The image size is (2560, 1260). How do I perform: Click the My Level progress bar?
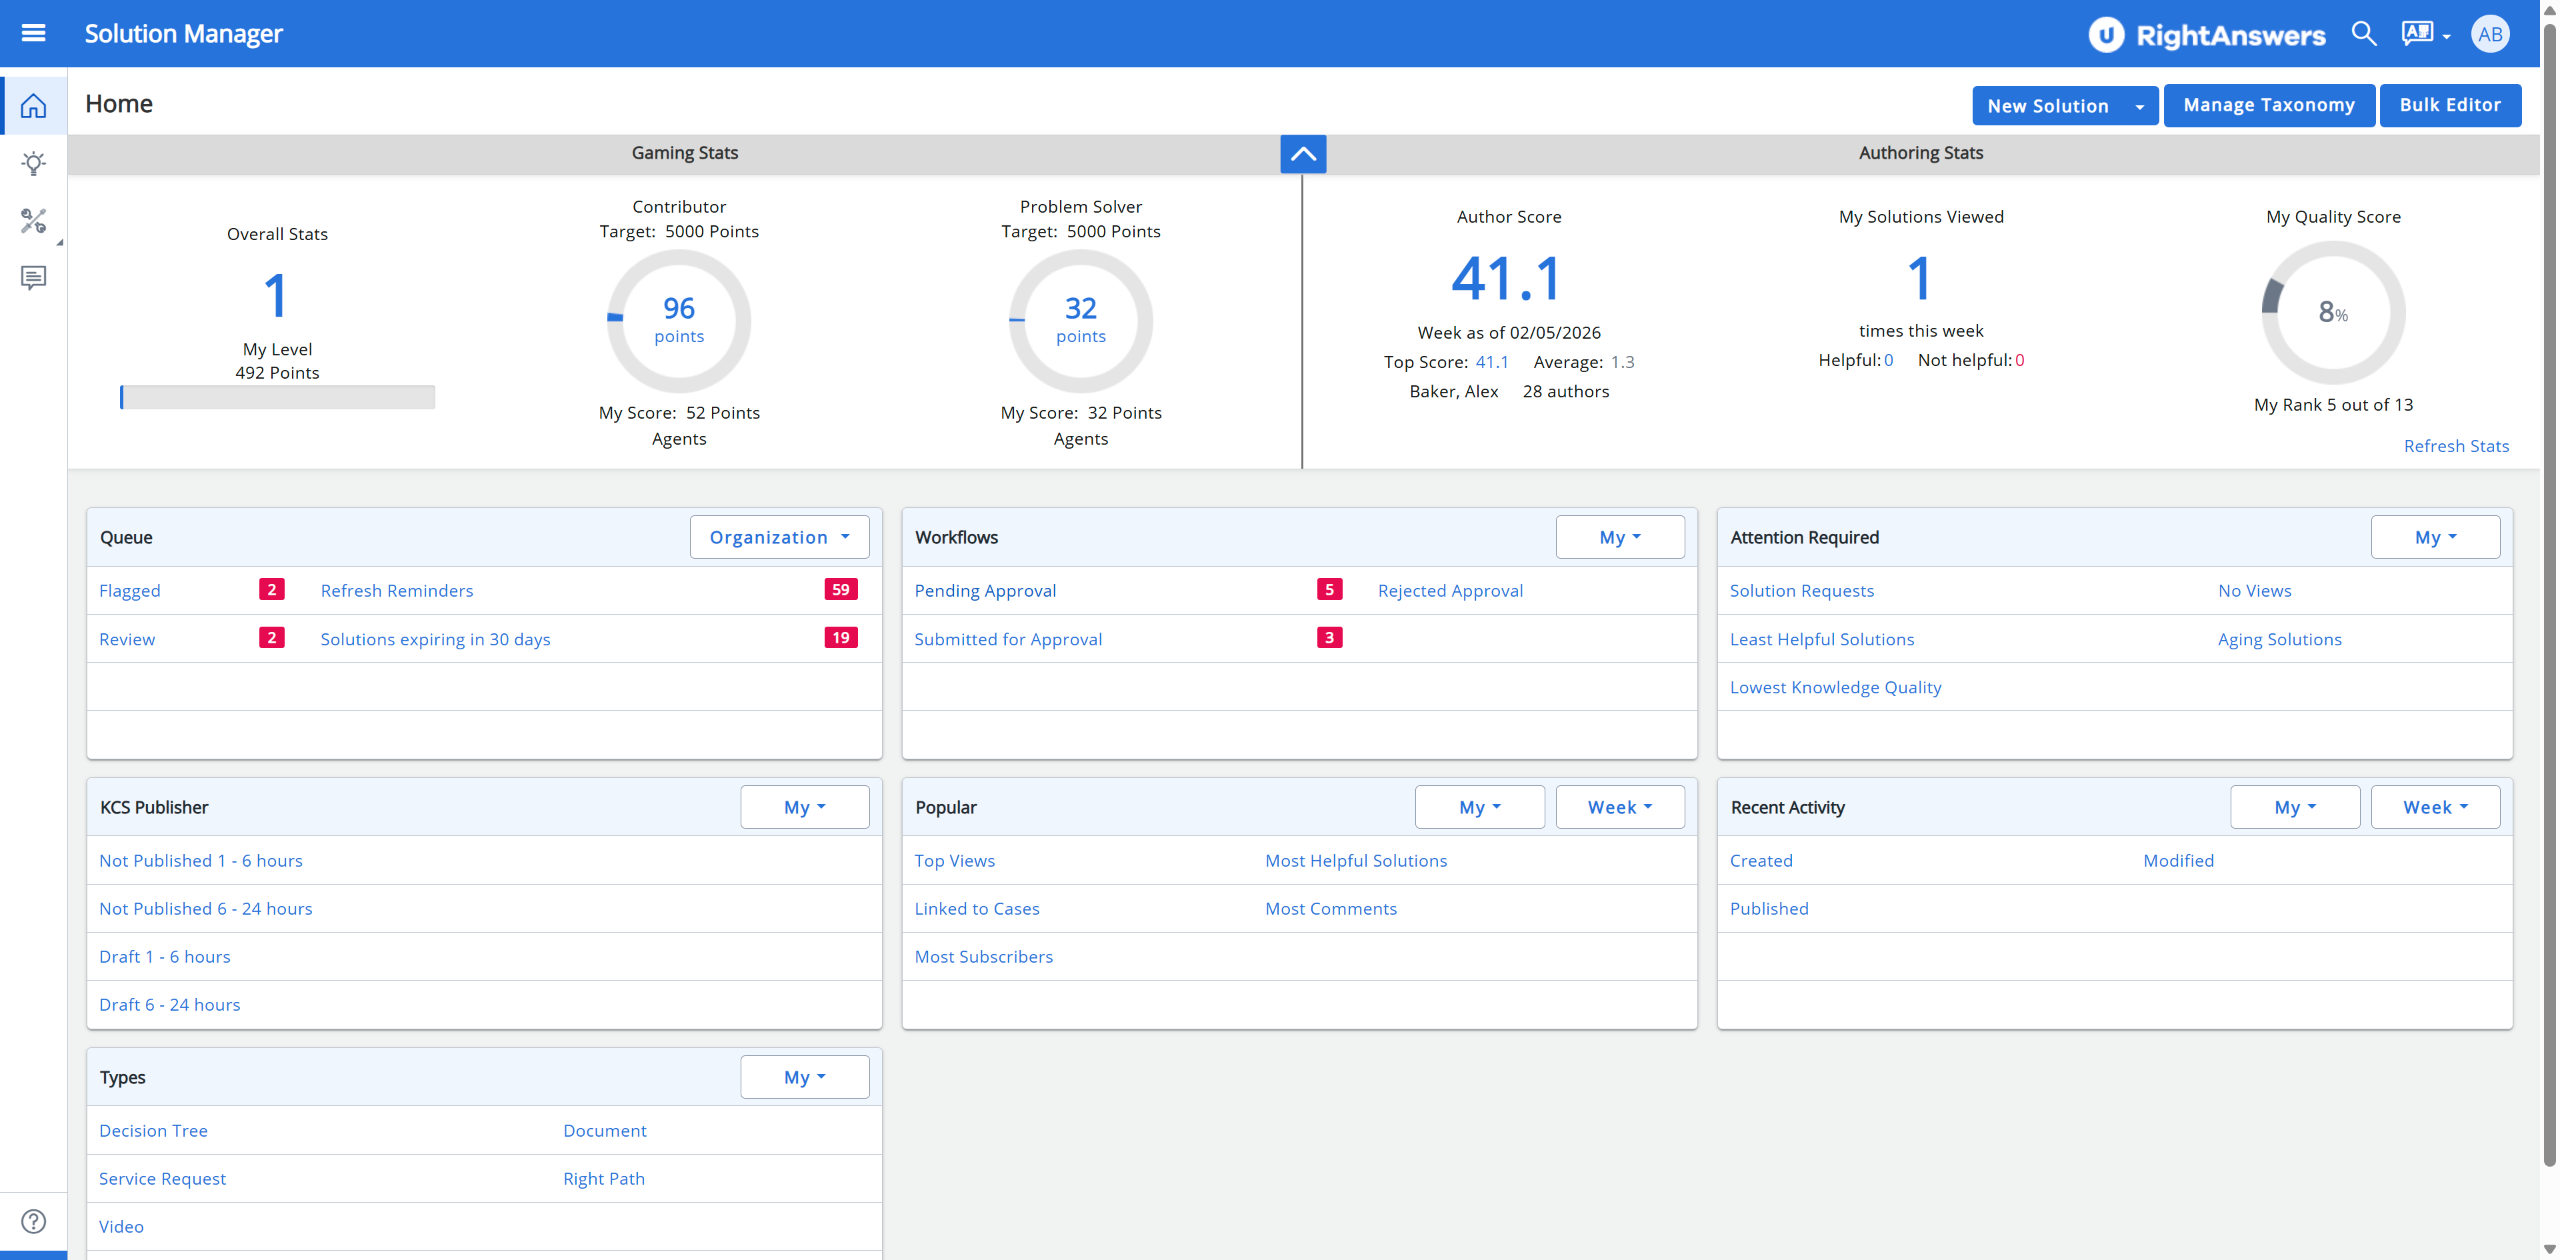[277, 397]
